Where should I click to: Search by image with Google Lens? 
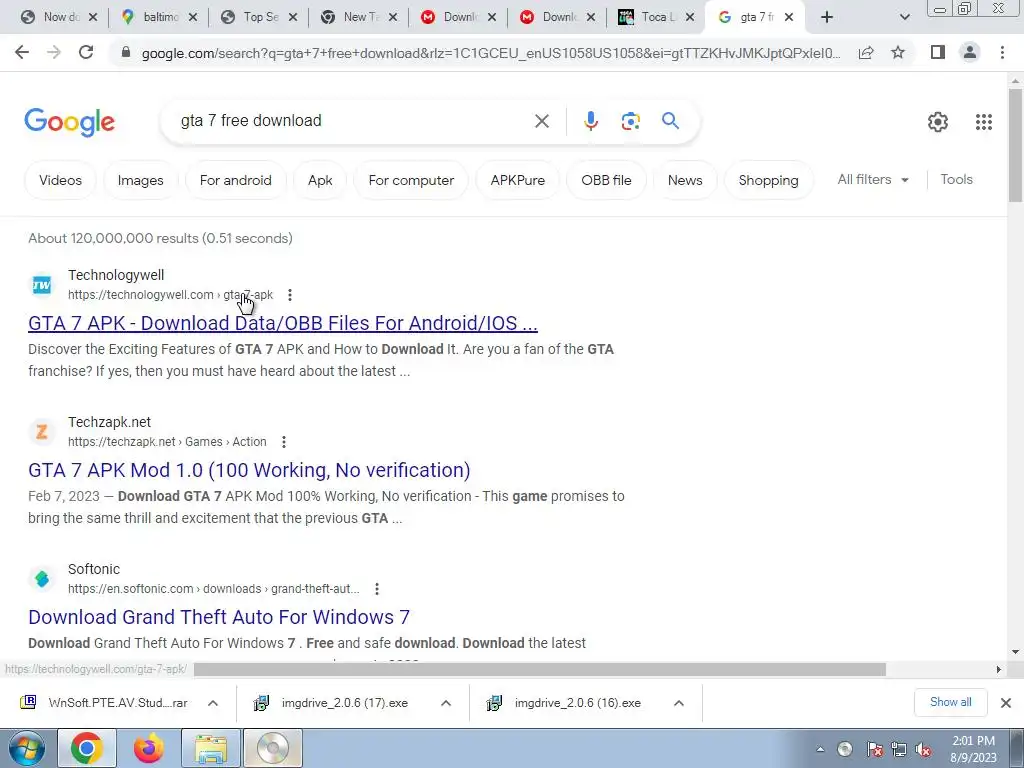630,121
